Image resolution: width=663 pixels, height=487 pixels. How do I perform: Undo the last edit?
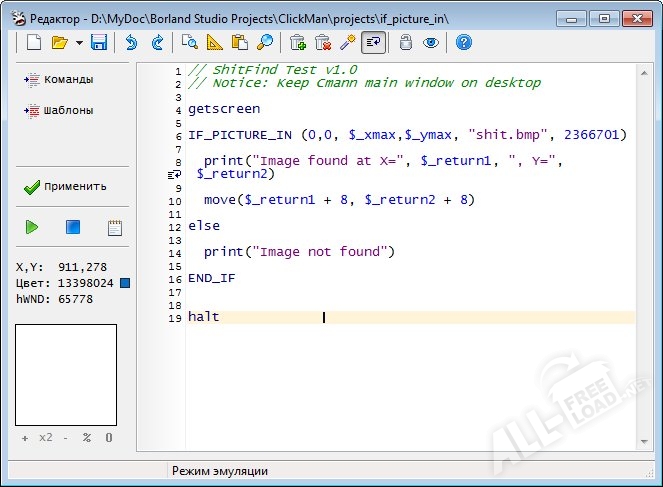(131, 42)
